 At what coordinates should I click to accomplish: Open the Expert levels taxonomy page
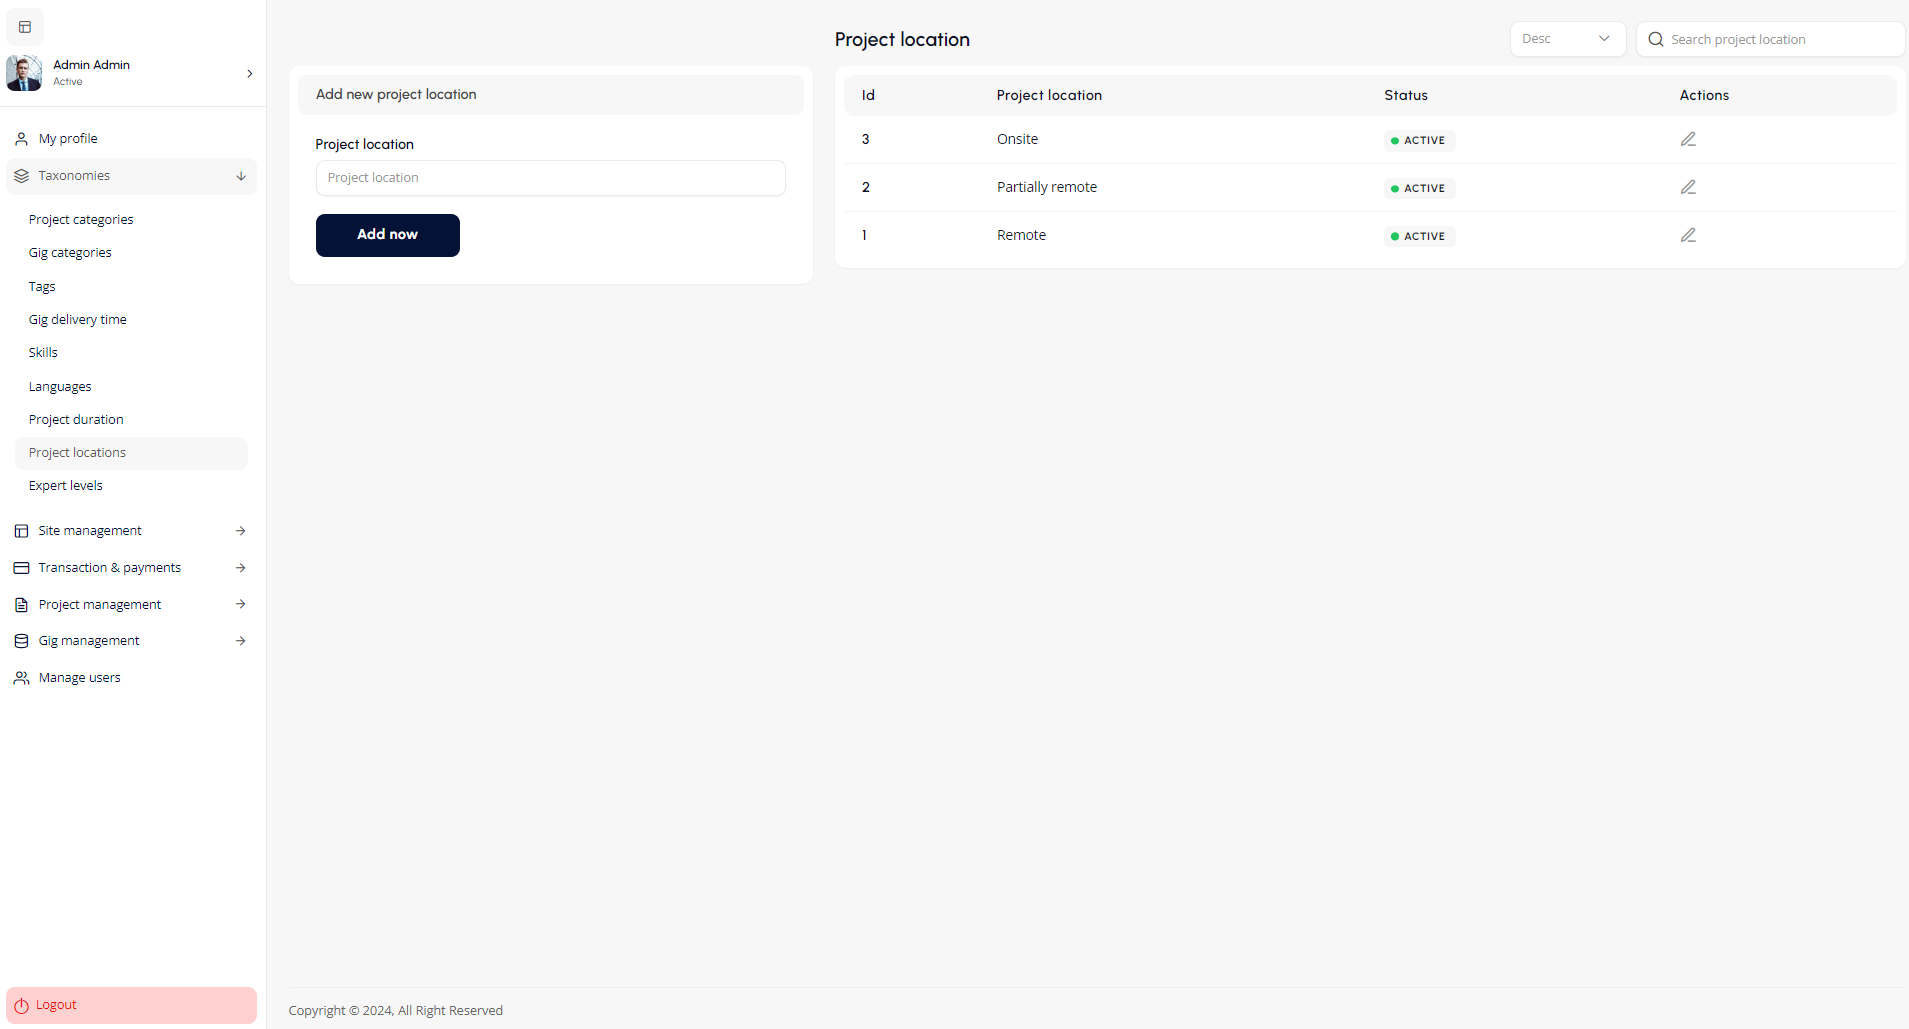coord(66,486)
